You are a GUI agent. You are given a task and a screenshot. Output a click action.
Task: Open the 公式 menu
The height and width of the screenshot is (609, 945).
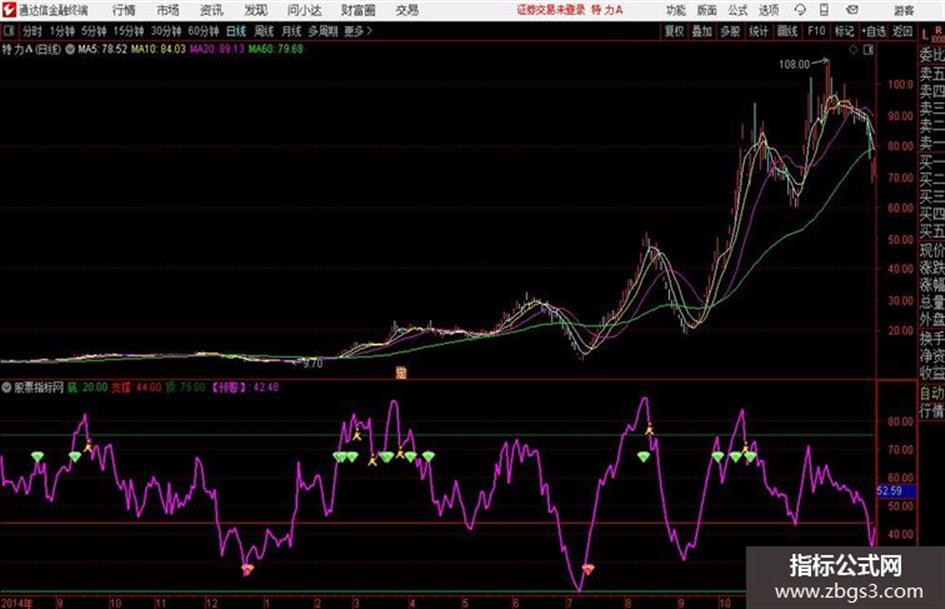click(738, 10)
